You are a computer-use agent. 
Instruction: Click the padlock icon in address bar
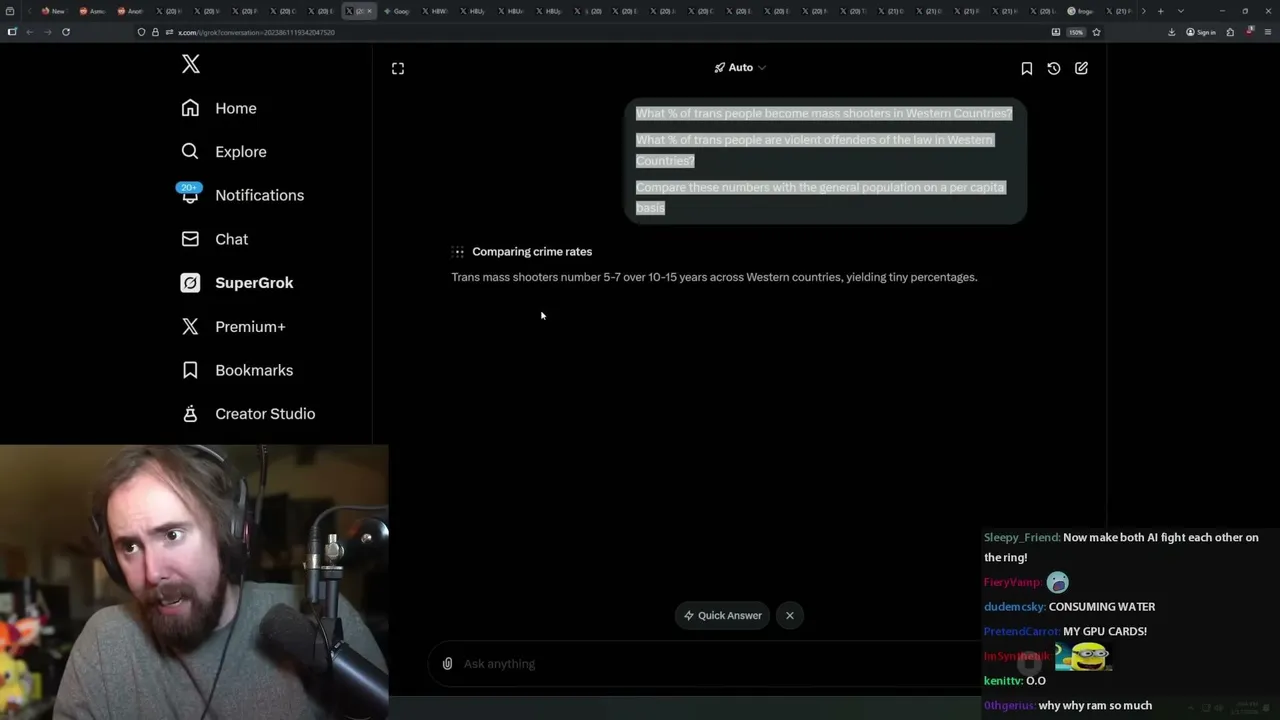click(x=155, y=32)
